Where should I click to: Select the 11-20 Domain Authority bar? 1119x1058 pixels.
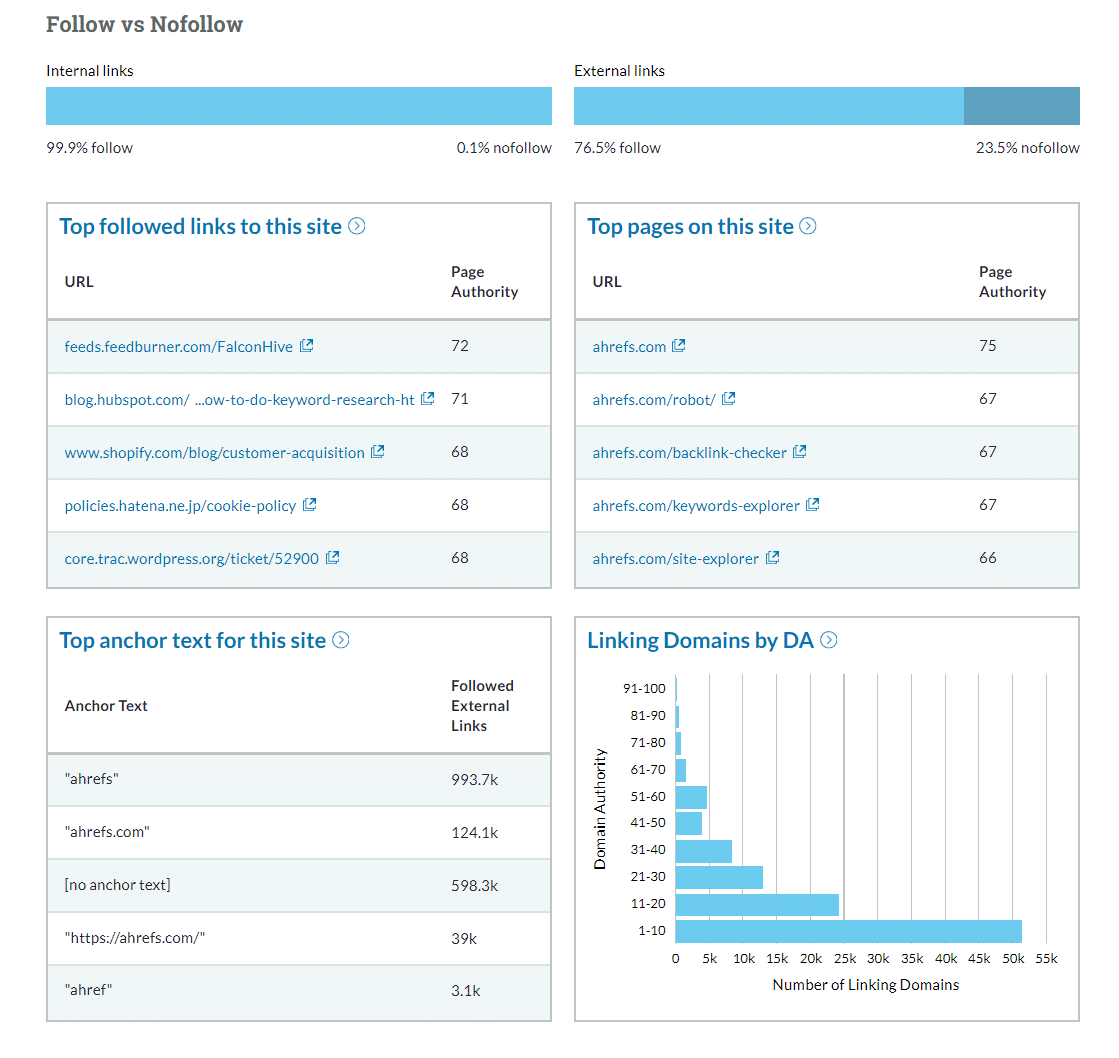coord(757,905)
